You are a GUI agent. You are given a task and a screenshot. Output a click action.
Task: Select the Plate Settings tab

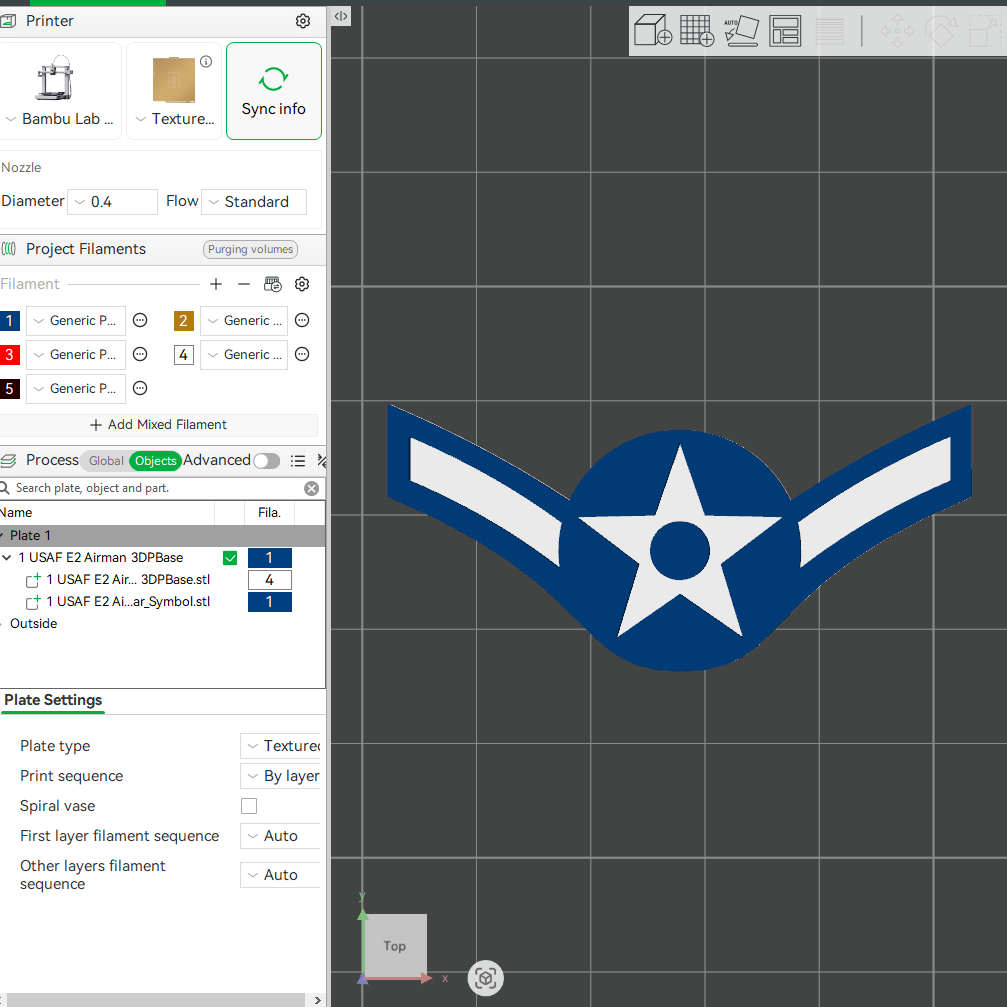[53, 700]
